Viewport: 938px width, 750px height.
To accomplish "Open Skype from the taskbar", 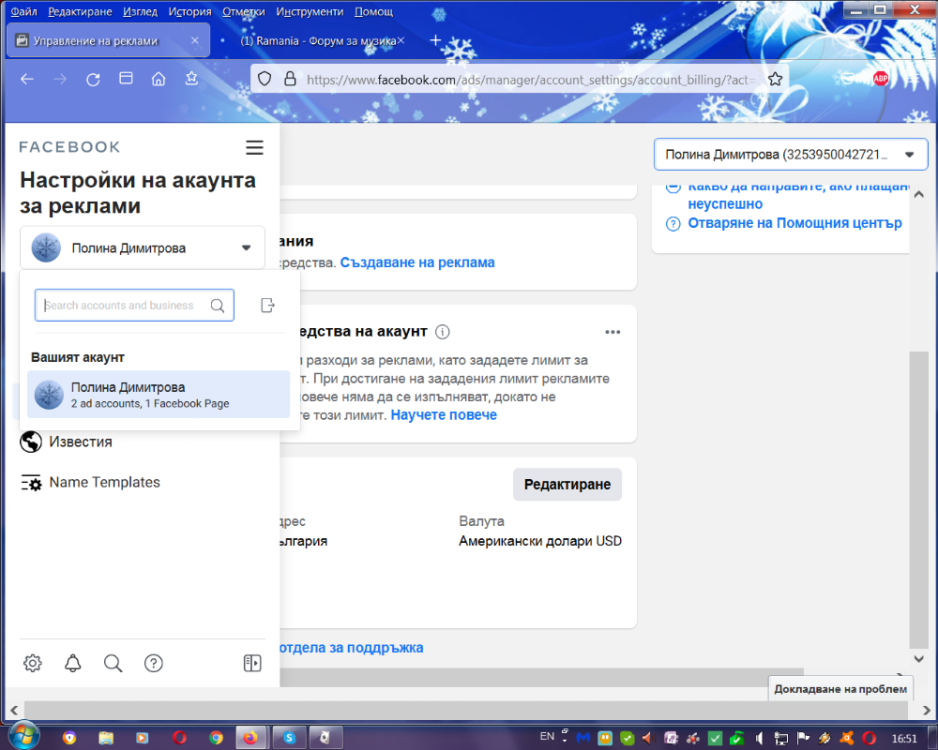I will click(290, 738).
